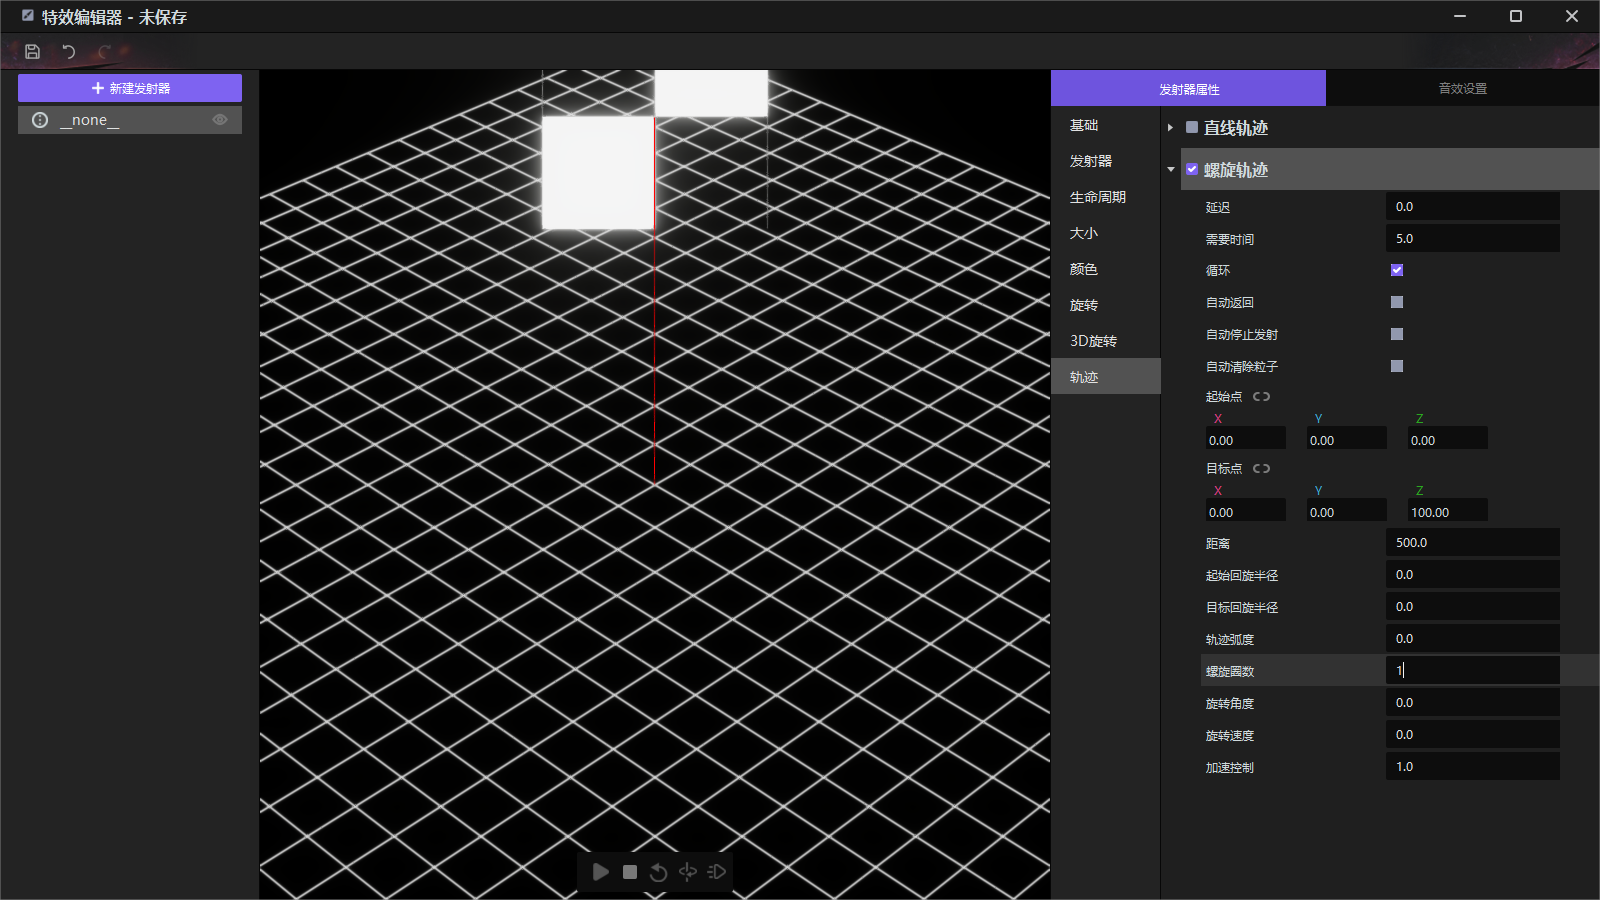This screenshot has height=900, width=1600.
Task: Close the 特效编辑器 window
Action: (1572, 16)
